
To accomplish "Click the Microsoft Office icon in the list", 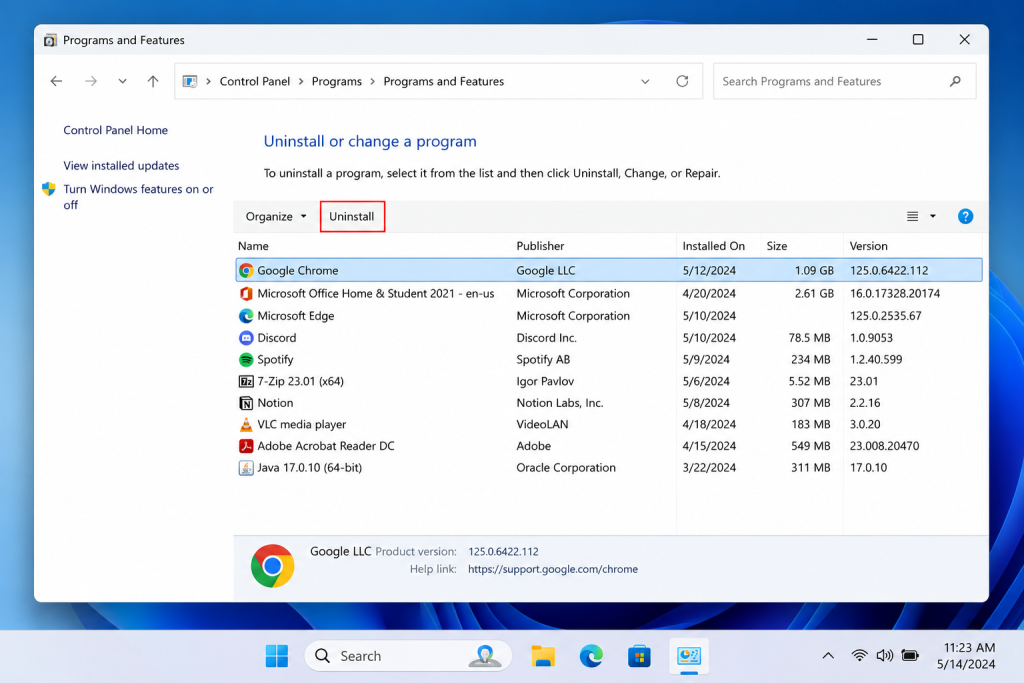I will pyautogui.click(x=246, y=294).
